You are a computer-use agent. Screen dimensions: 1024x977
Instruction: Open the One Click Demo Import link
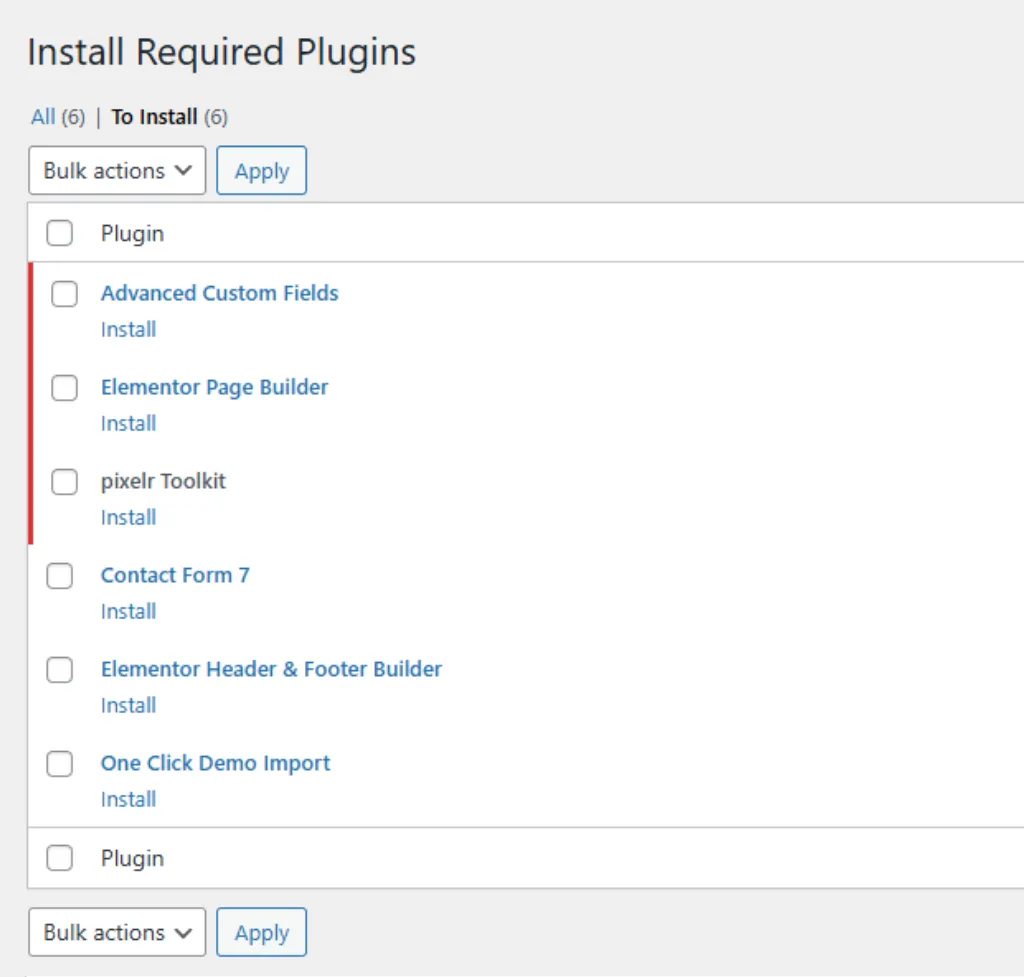click(215, 763)
